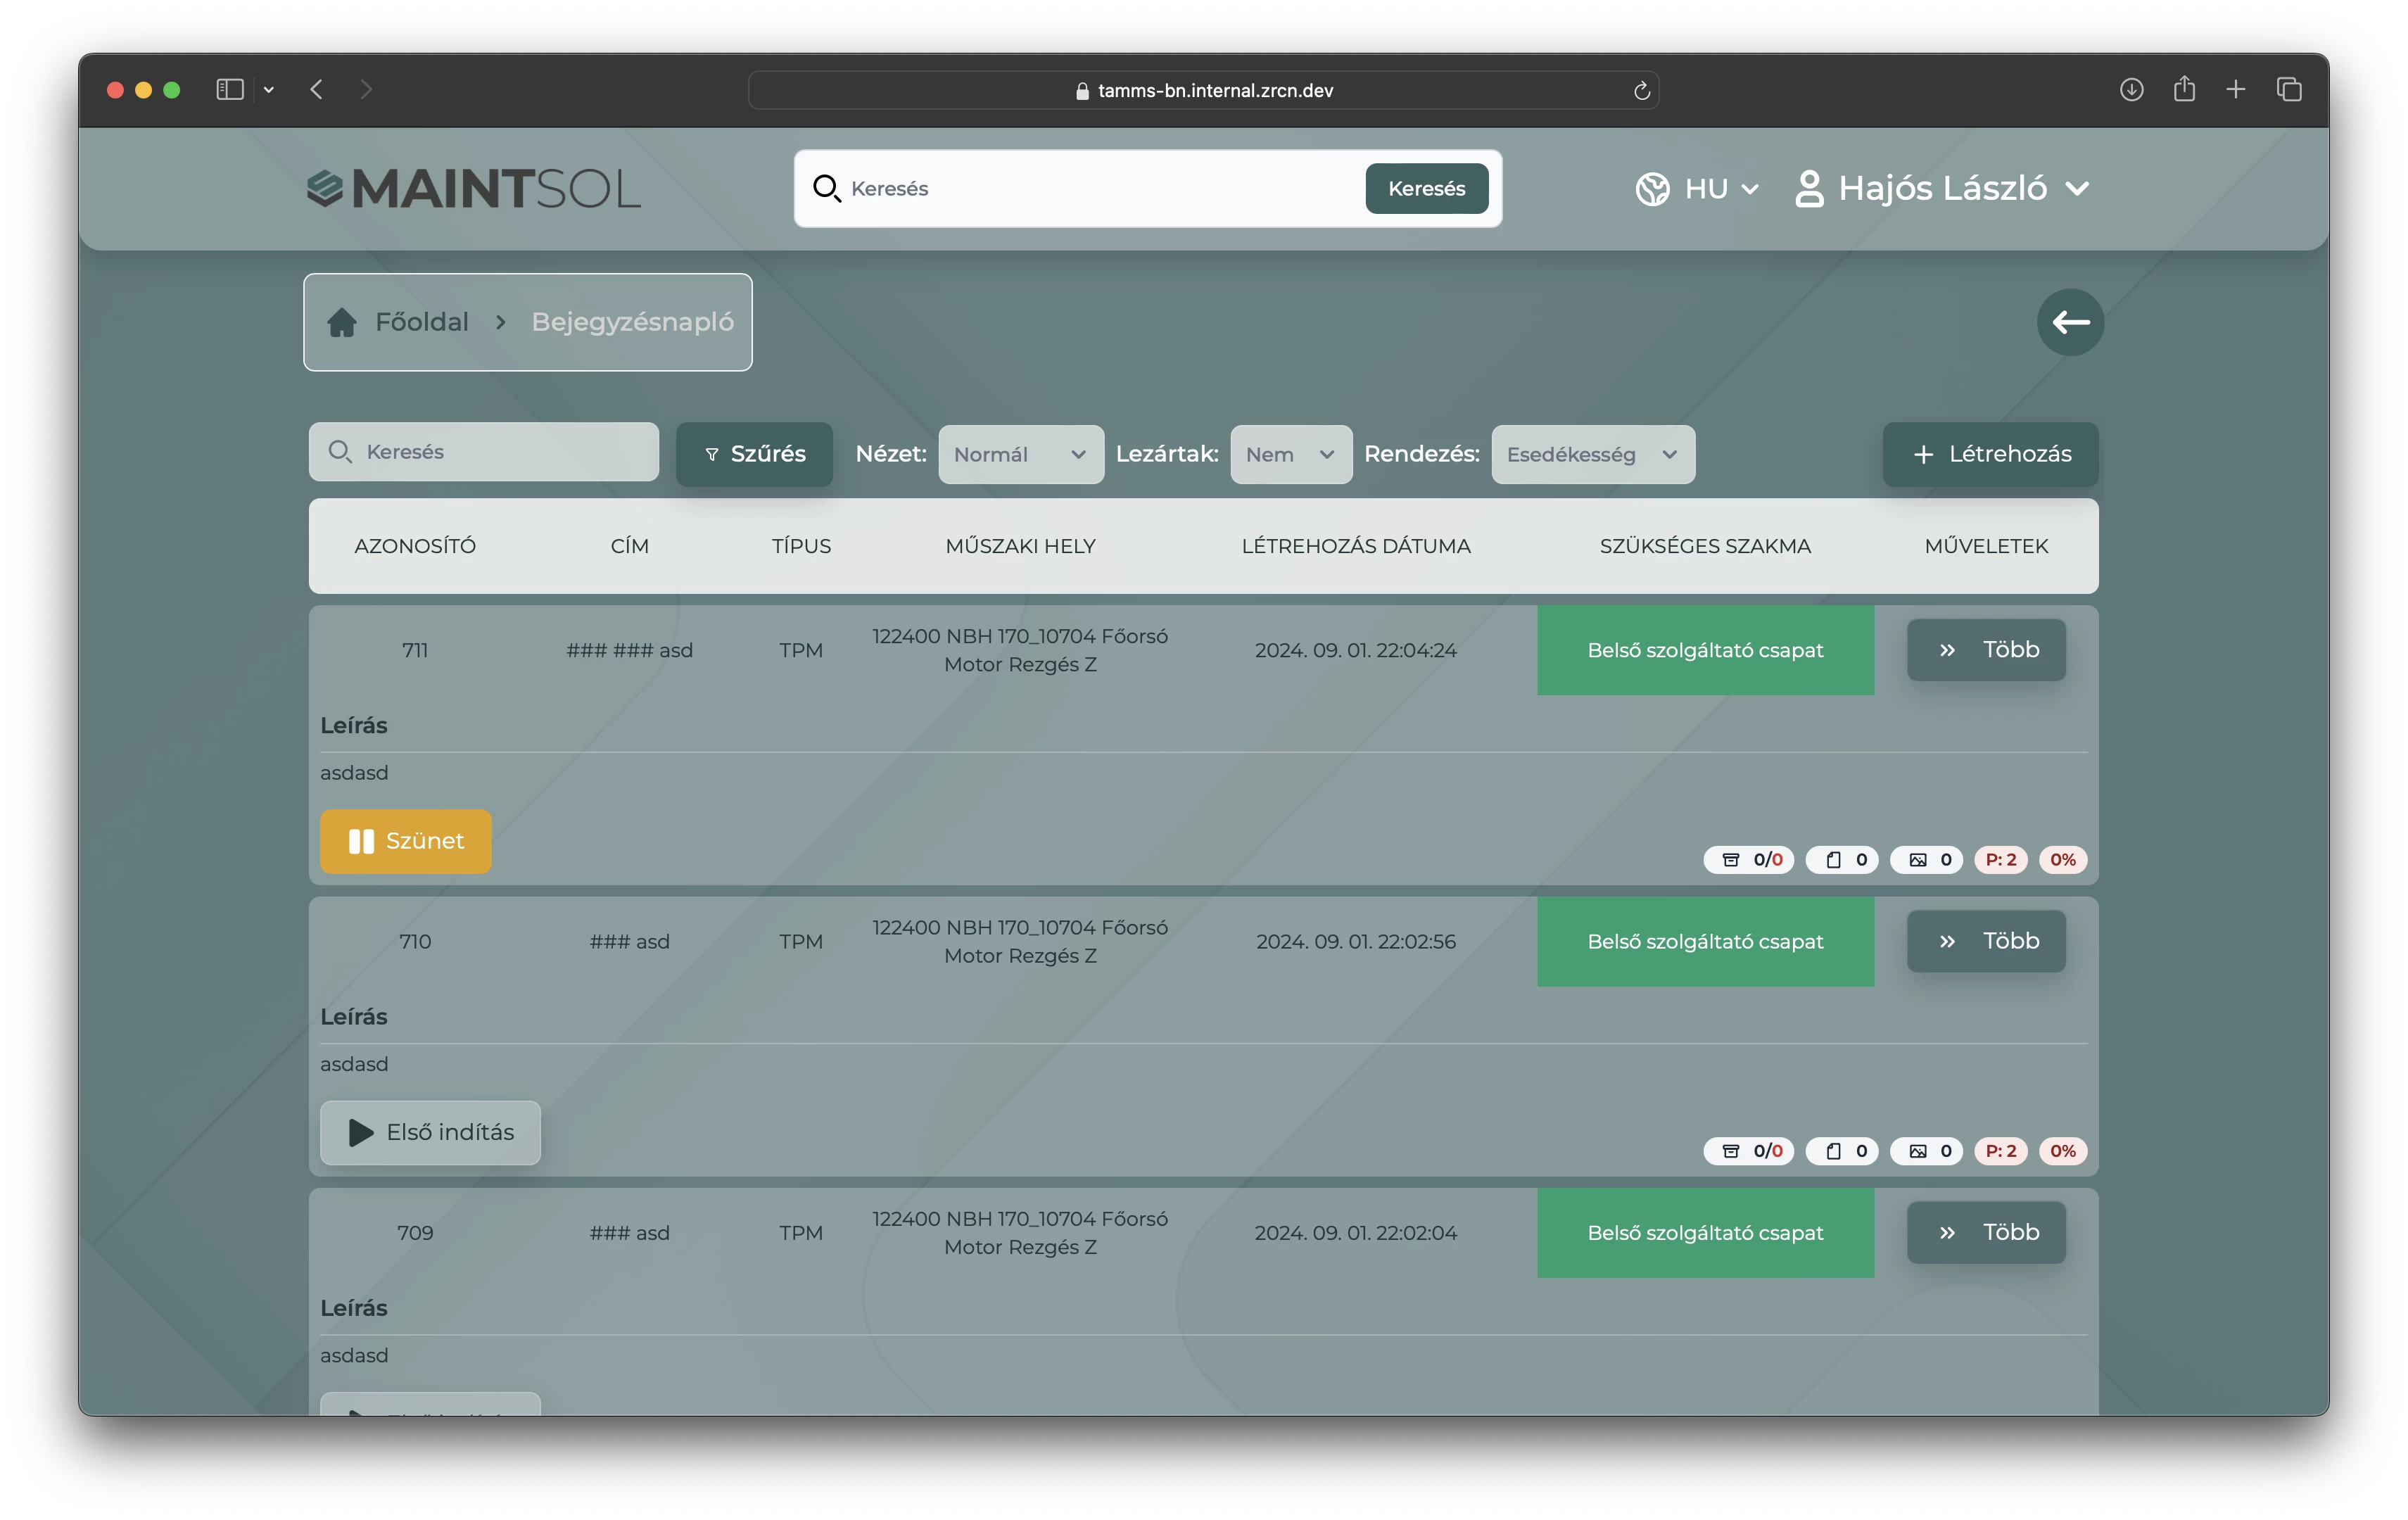This screenshot has height=1520, width=2408.
Task: Pause entry 711 with Szünet button
Action: 405,841
